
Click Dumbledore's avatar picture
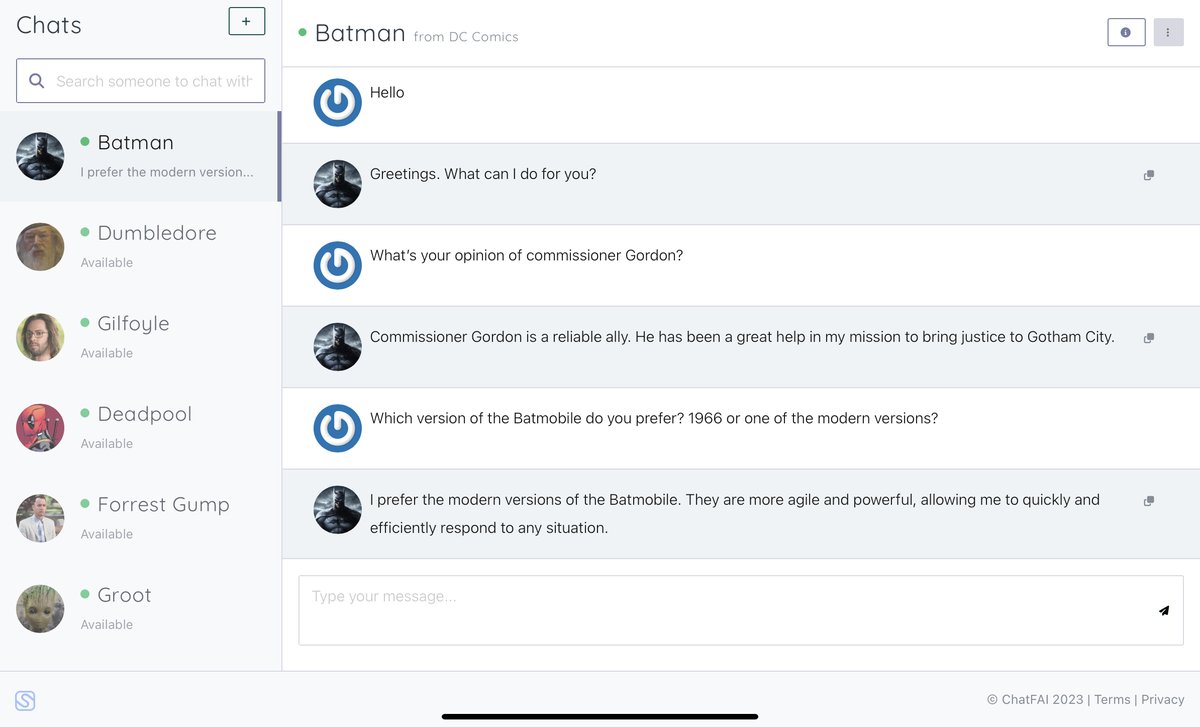pyautogui.click(x=40, y=247)
